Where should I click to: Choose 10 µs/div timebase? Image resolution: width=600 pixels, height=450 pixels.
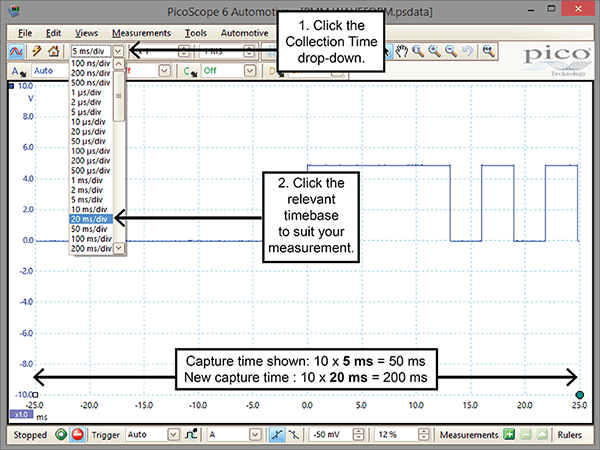[x=91, y=122]
